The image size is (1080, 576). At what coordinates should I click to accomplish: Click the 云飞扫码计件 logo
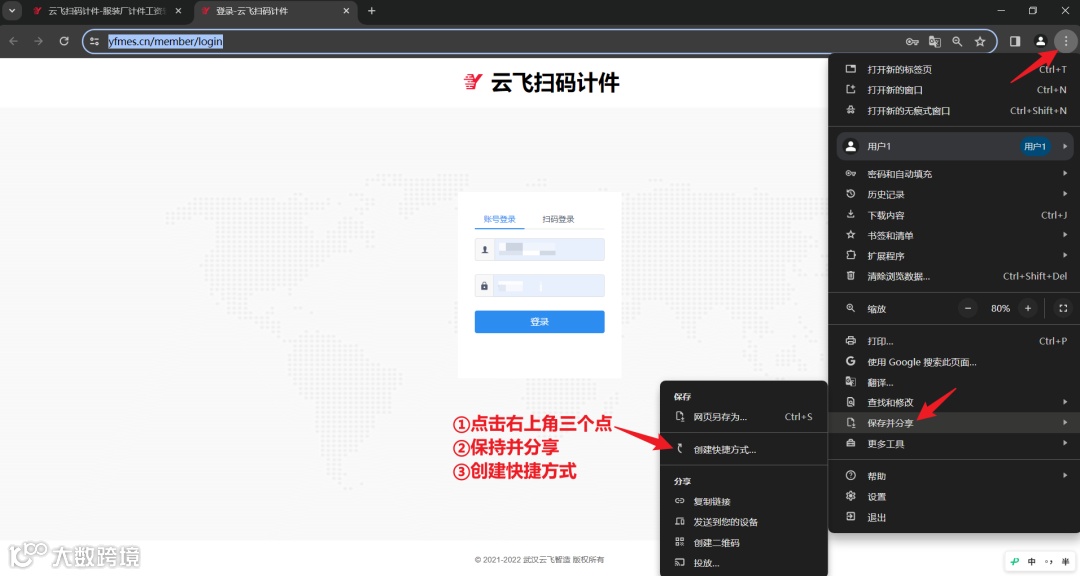541,83
